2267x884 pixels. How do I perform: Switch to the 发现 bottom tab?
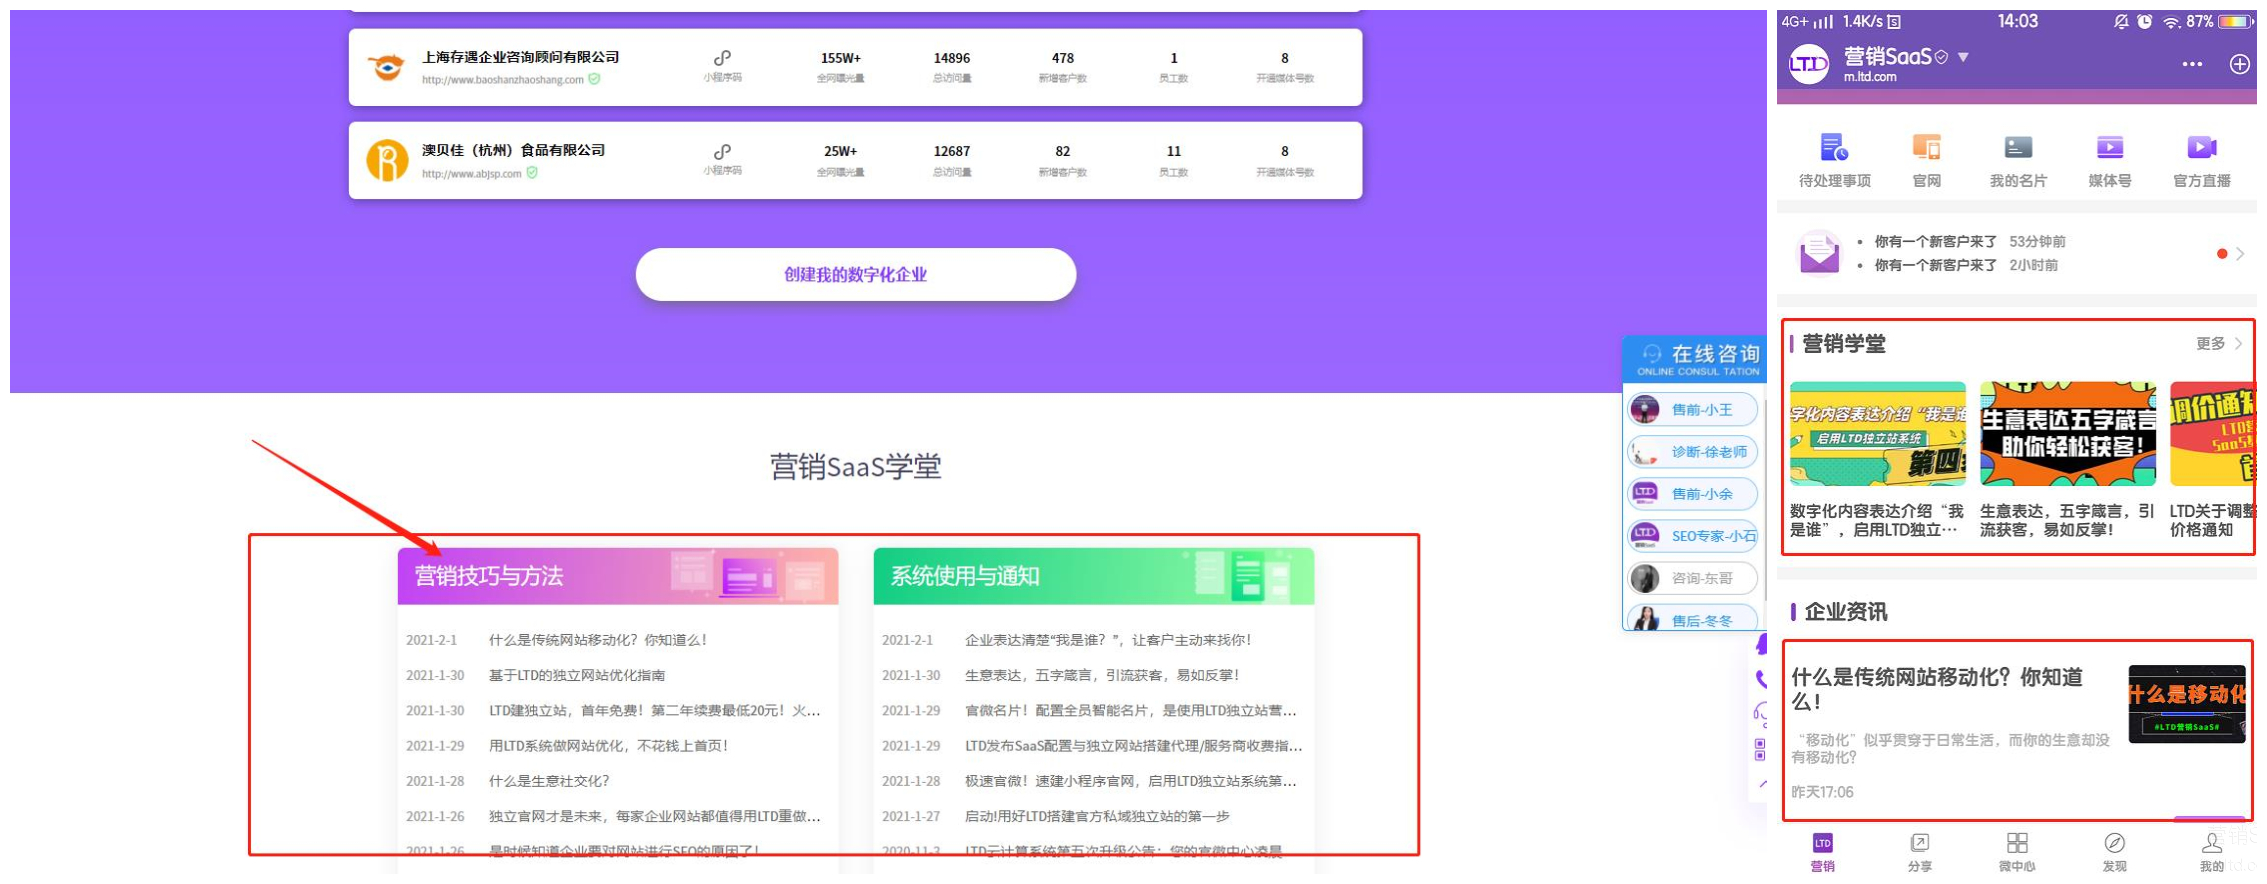(x=2113, y=851)
